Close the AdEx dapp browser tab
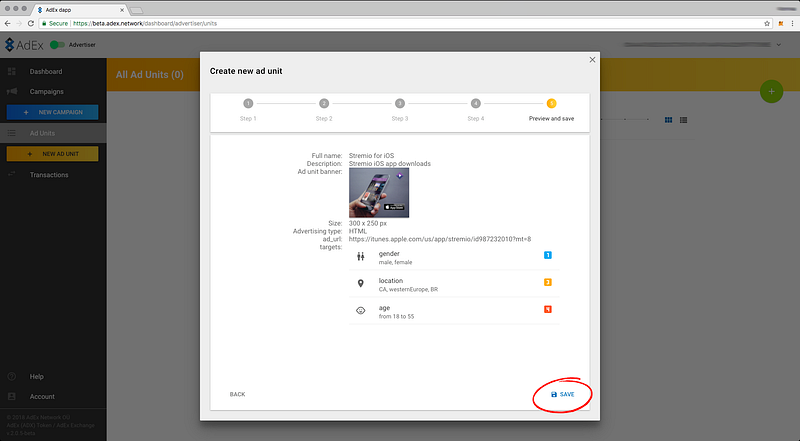800x441 pixels. (x=122, y=10)
